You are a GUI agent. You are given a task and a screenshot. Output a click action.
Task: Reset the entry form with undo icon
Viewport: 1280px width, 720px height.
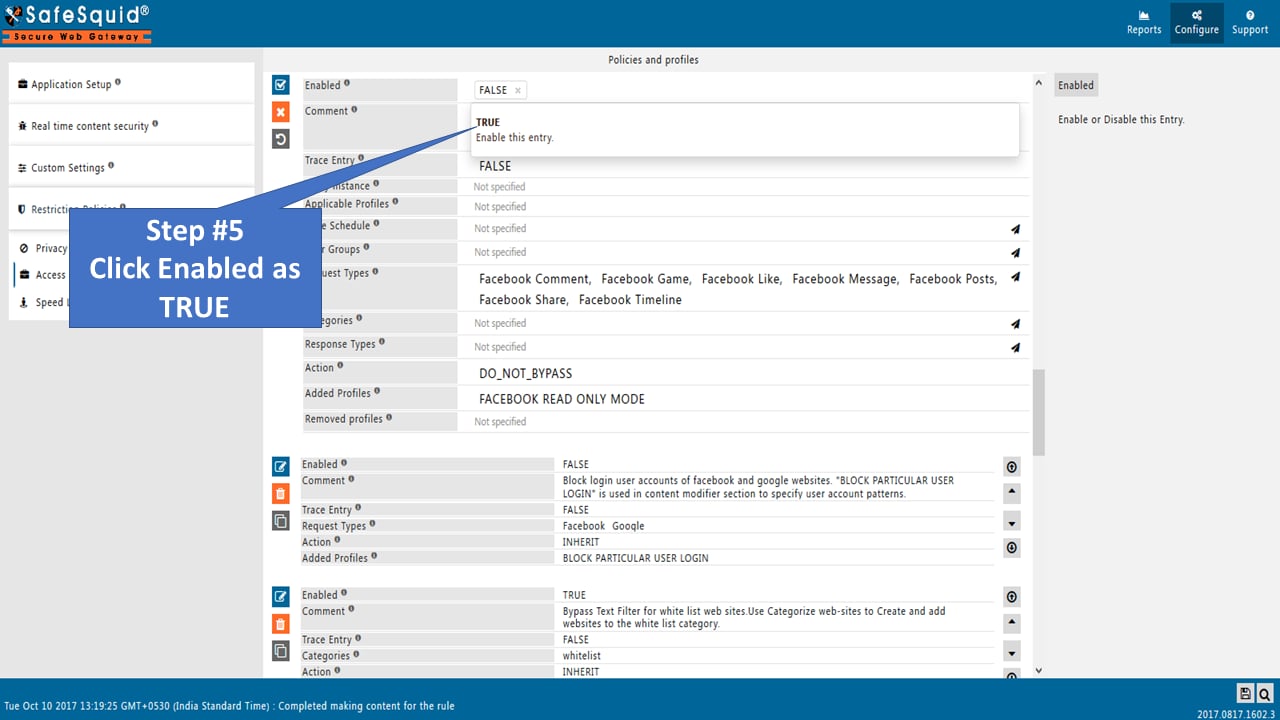(x=281, y=139)
